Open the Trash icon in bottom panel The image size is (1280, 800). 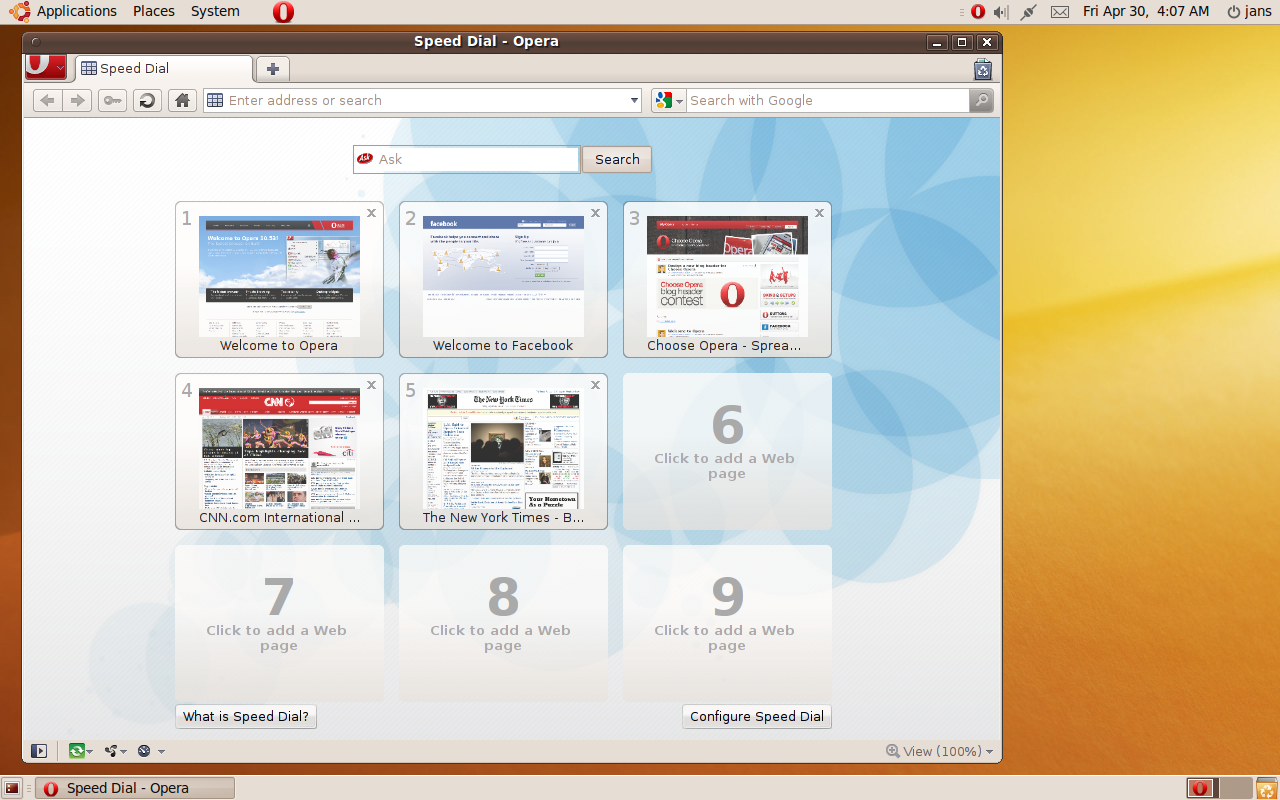1266,788
